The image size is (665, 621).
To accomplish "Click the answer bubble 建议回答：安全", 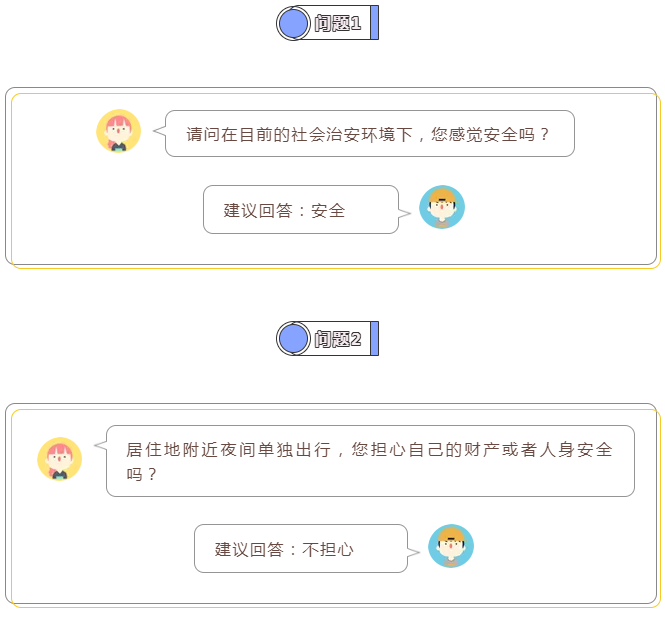I will [301, 210].
